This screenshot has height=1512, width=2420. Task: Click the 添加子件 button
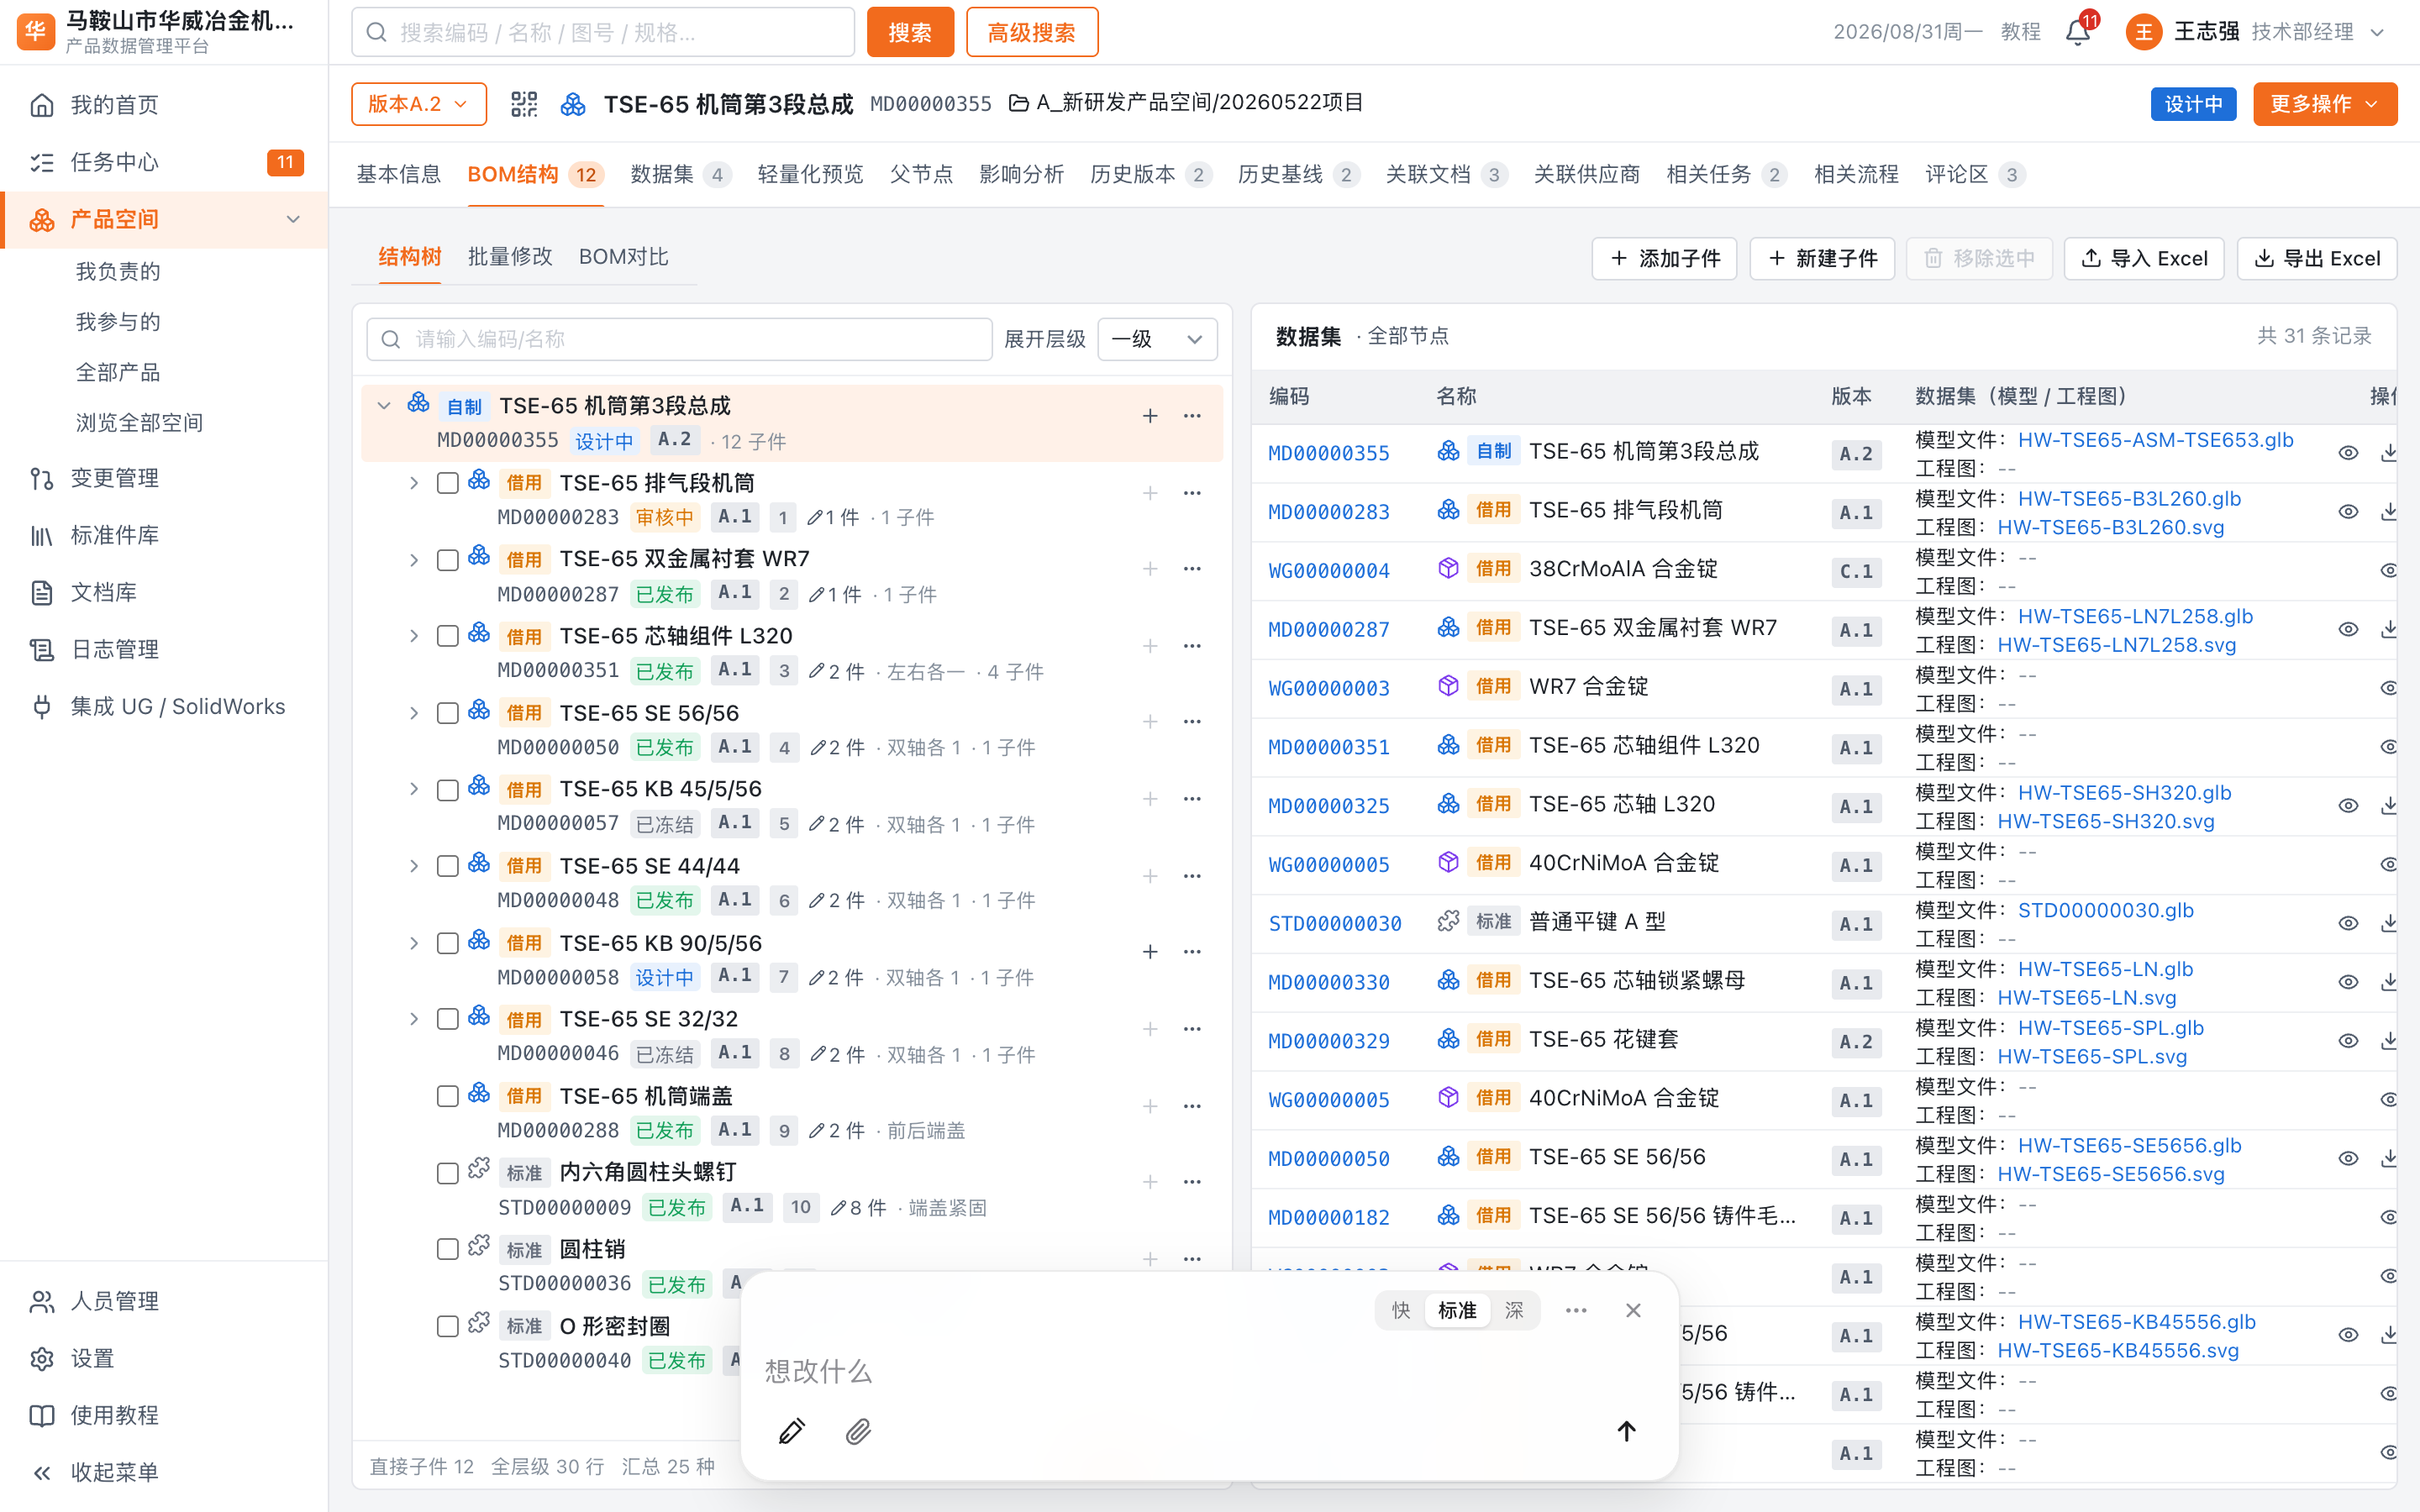tap(1664, 258)
